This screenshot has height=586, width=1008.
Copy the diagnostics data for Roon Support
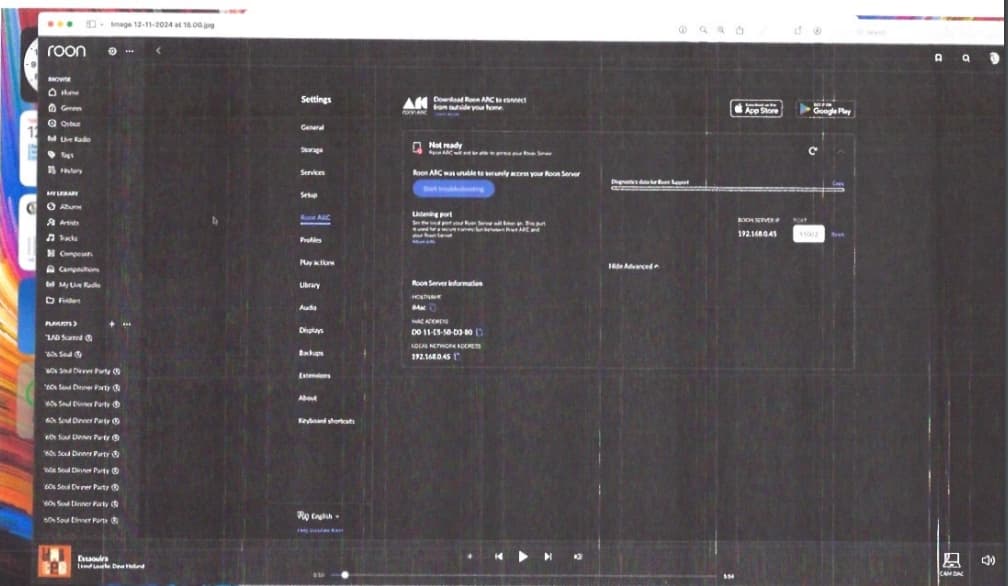838,183
